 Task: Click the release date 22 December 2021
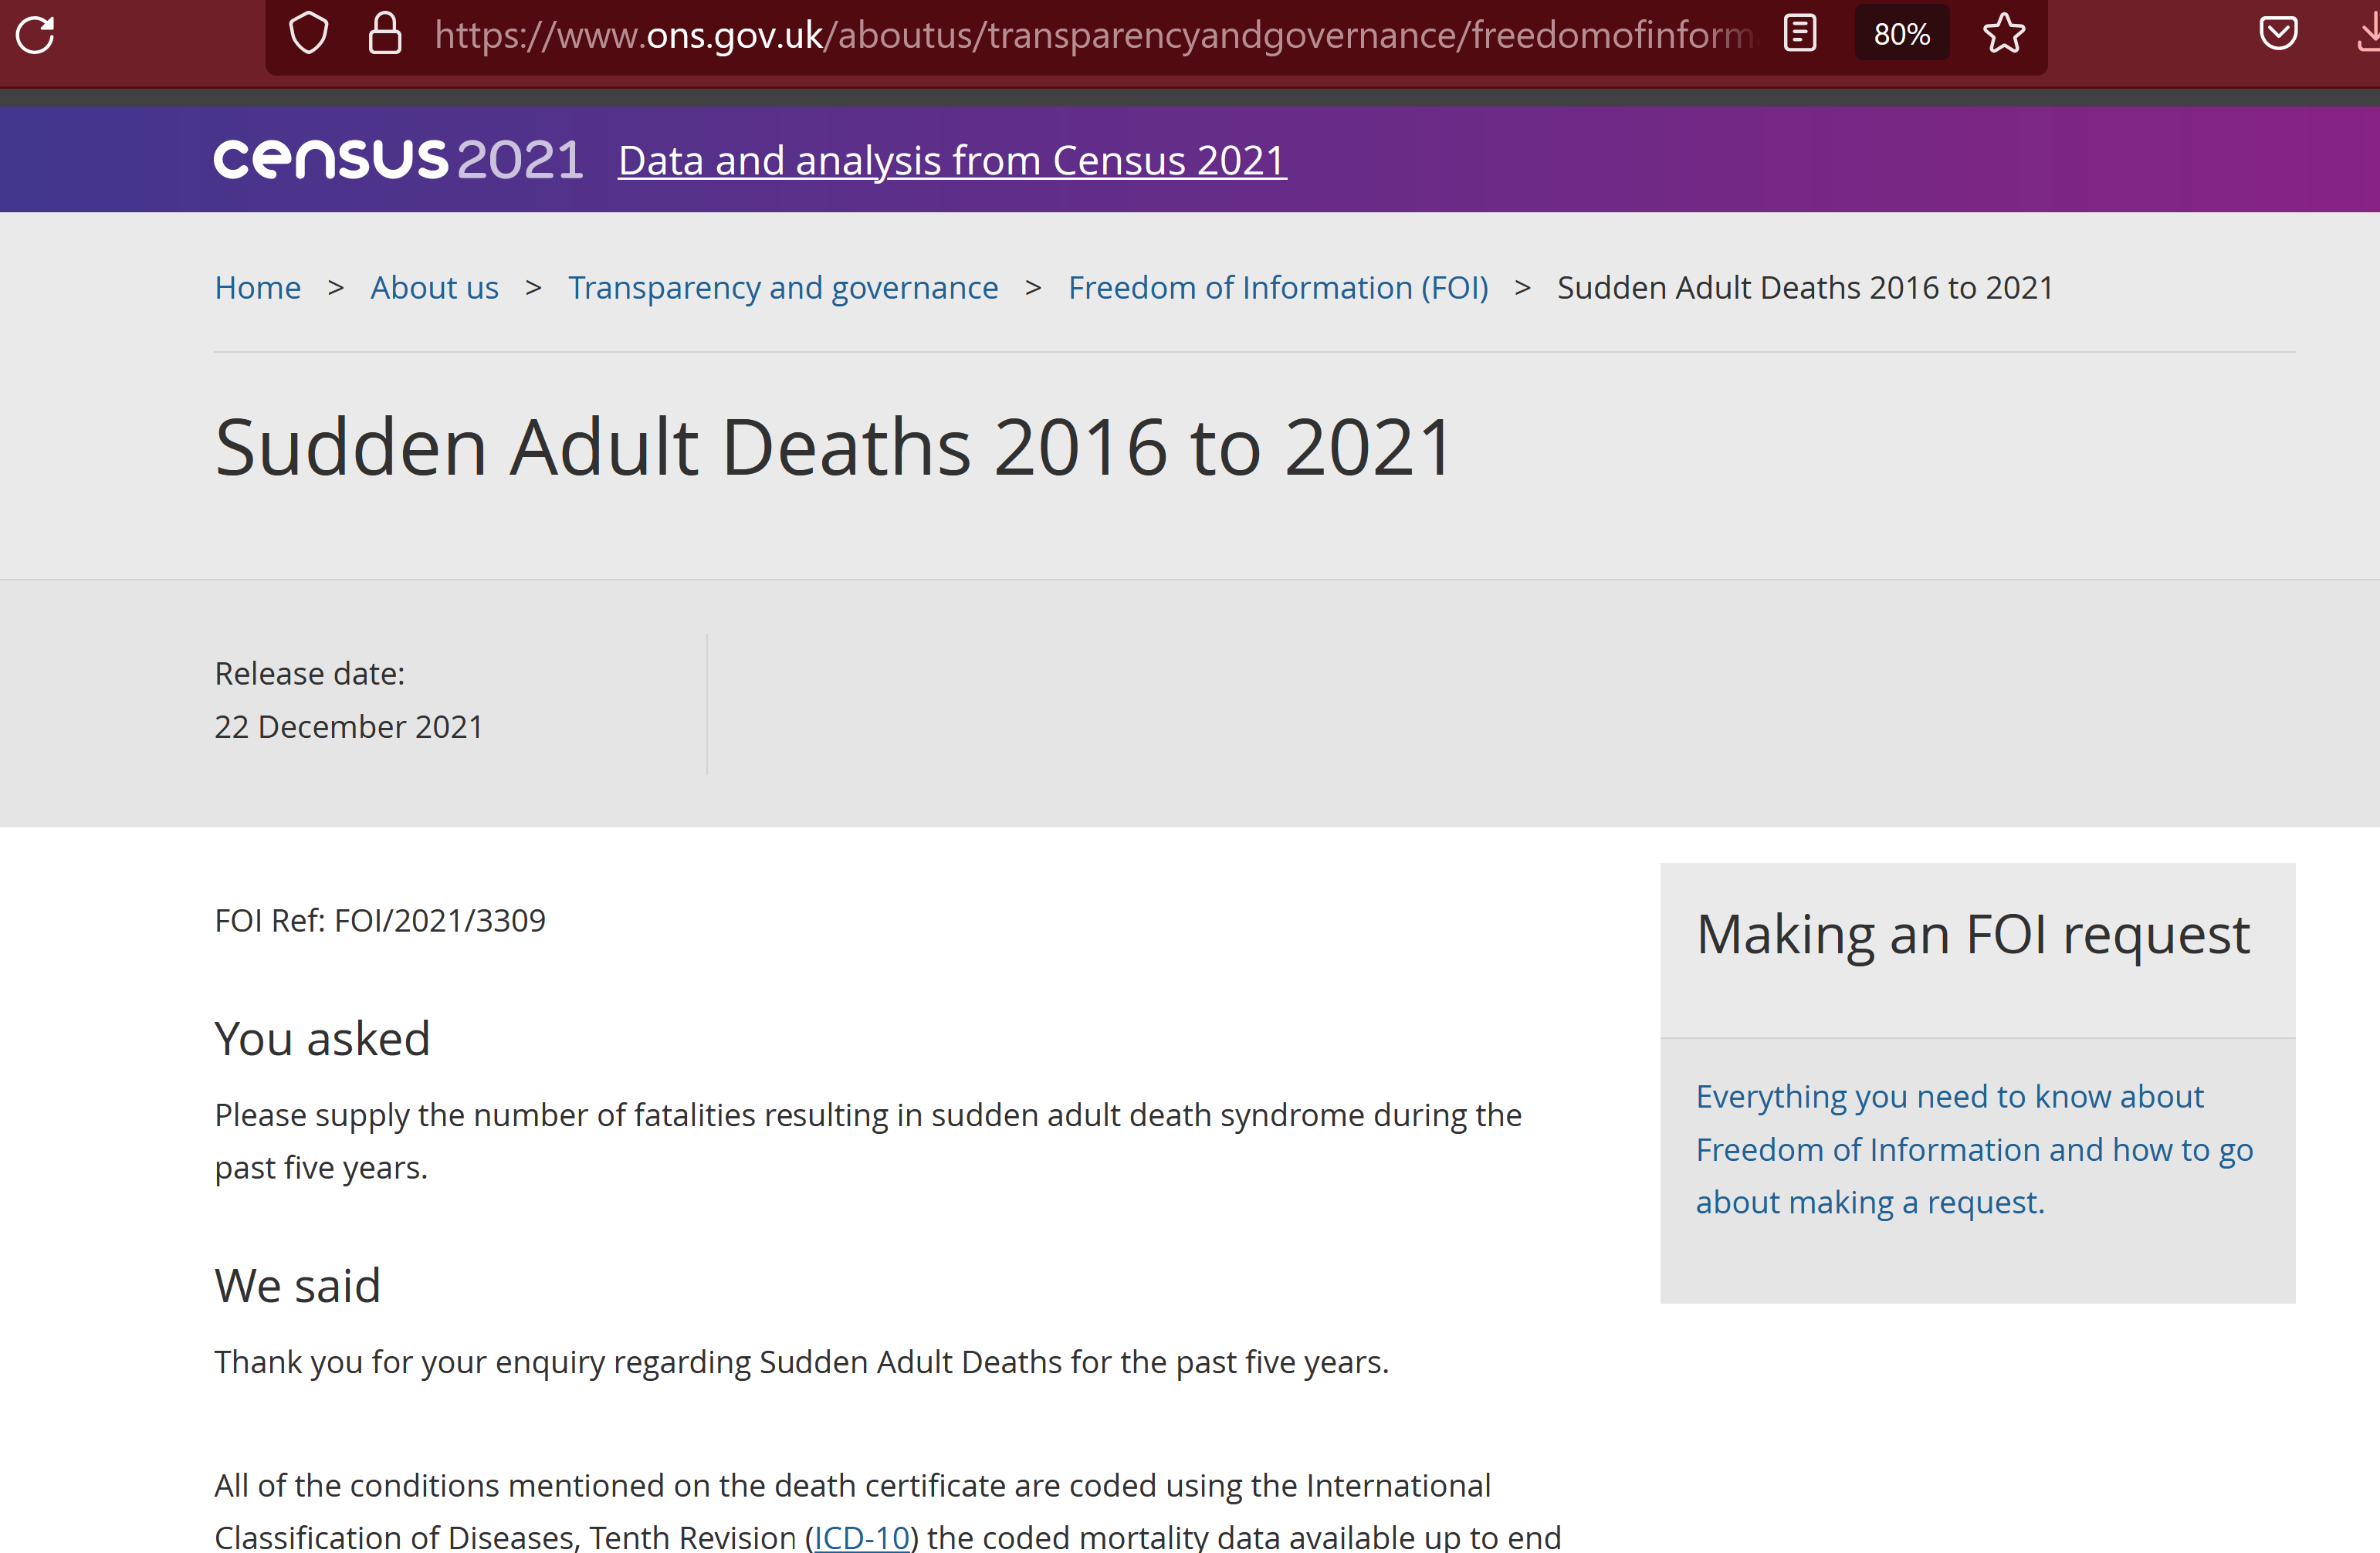348,727
